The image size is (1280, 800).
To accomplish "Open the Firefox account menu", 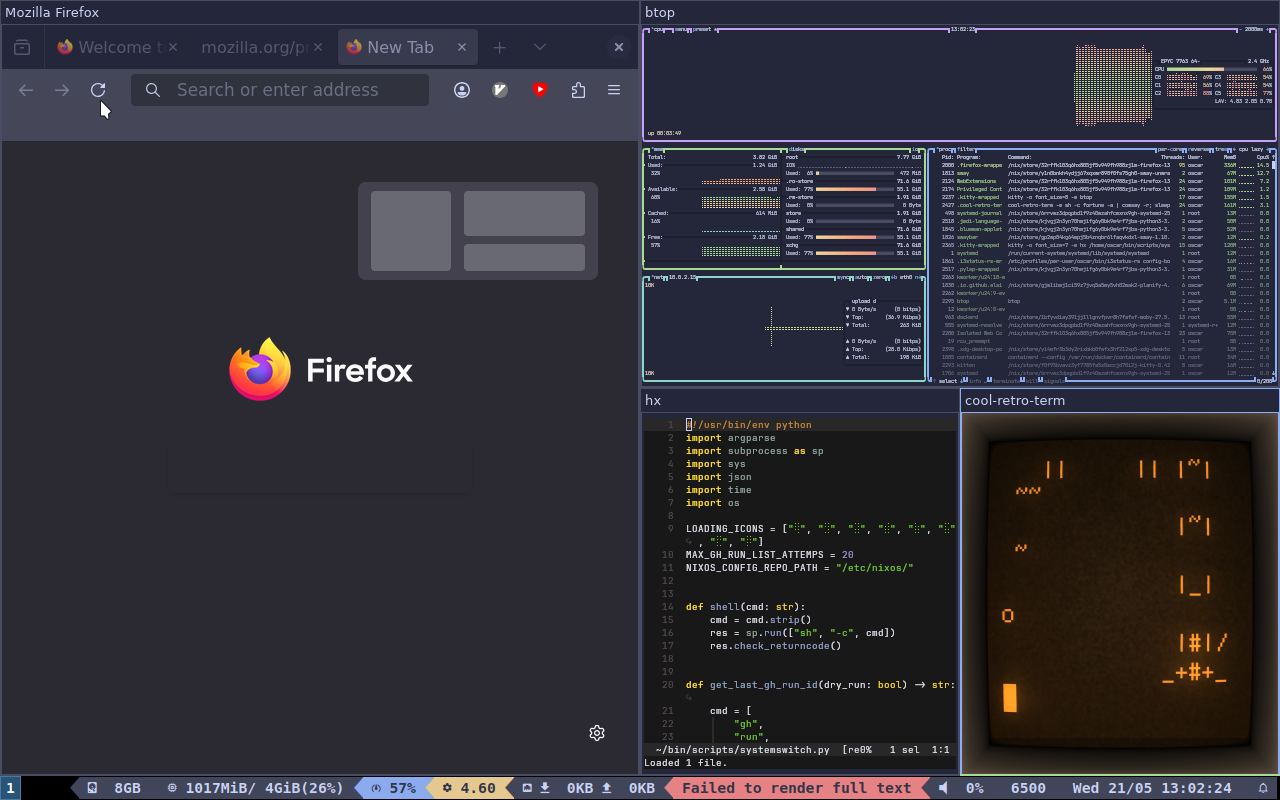I will coord(462,90).
